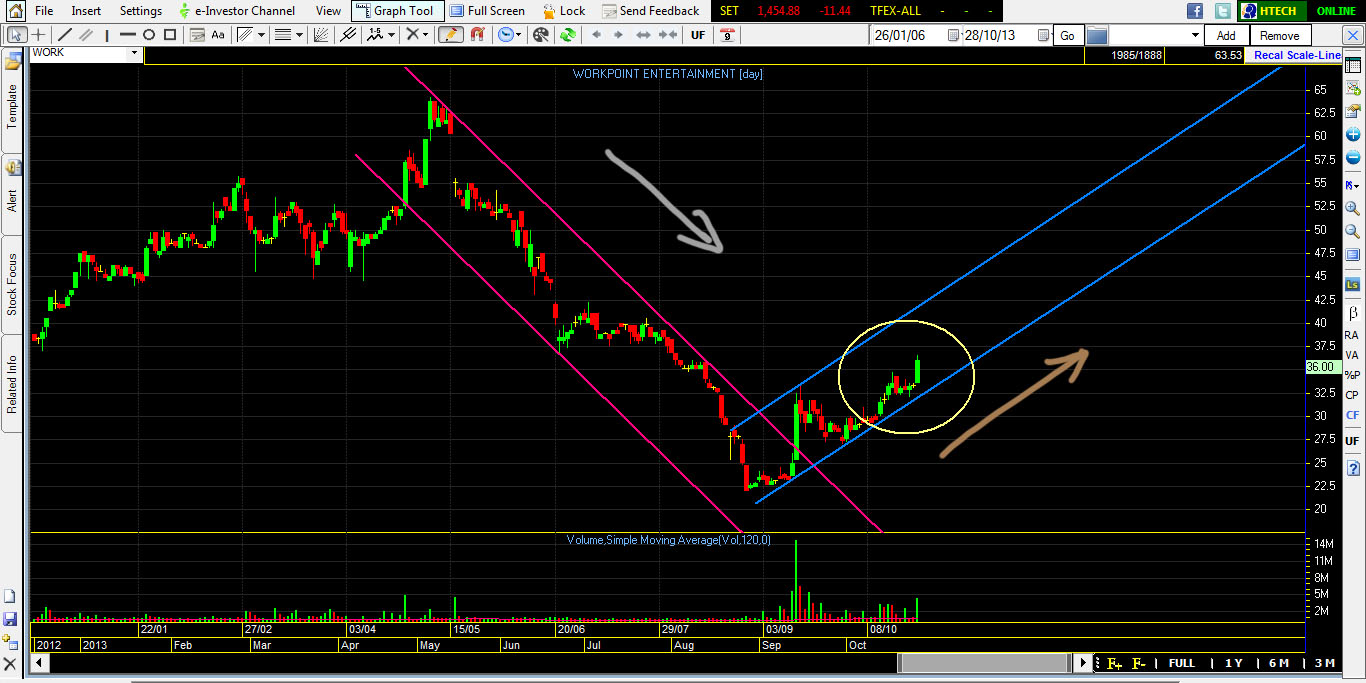This screenshot has width=1366, height=683.
Task: Click the beta symbol on right sidebar
Action: pos(1352,313)
